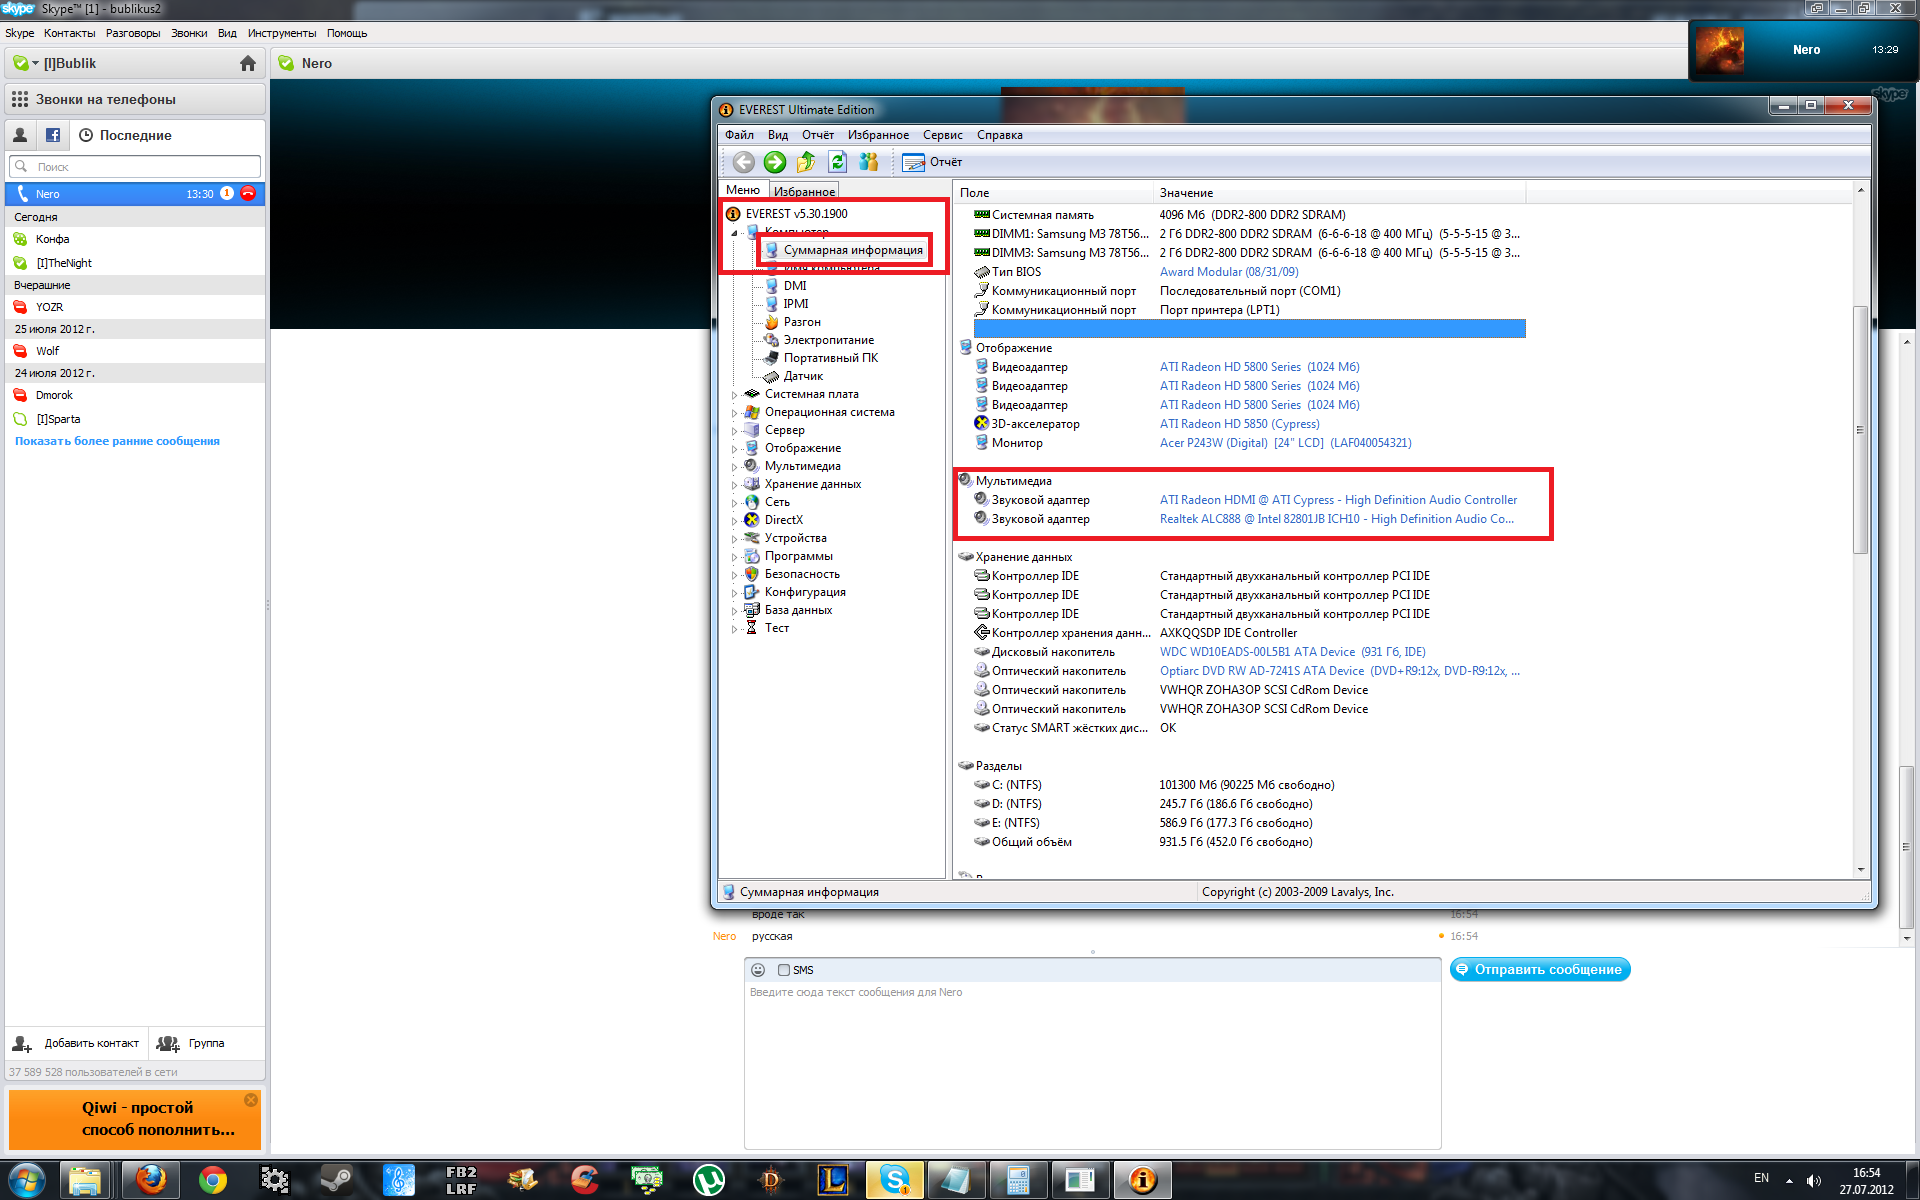Open the FB2 LRF reader taskbar icon
Image resolution: width=1920 pixels, height=1200 pixels.
[x=460, y=1180]
